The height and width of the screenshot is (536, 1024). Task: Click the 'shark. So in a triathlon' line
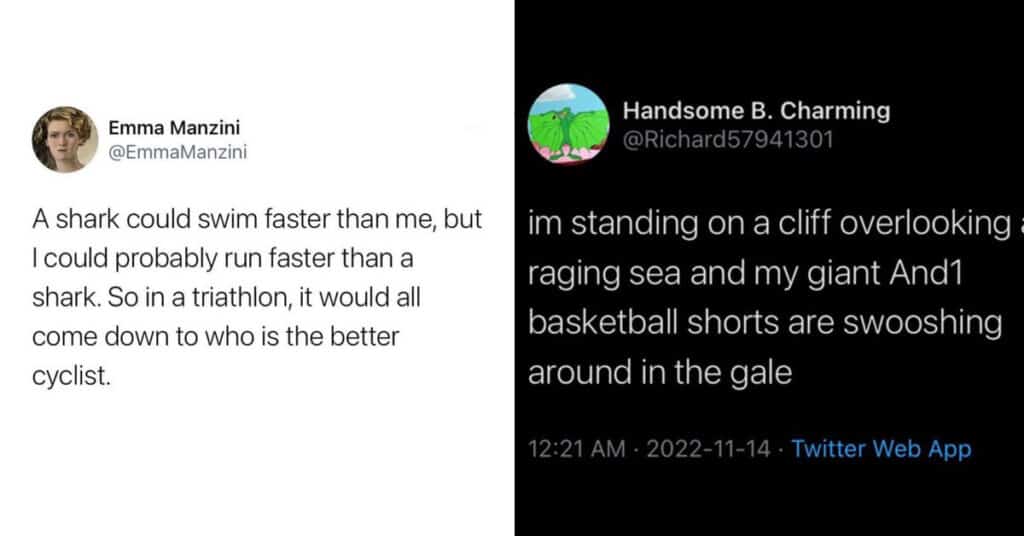226,298
